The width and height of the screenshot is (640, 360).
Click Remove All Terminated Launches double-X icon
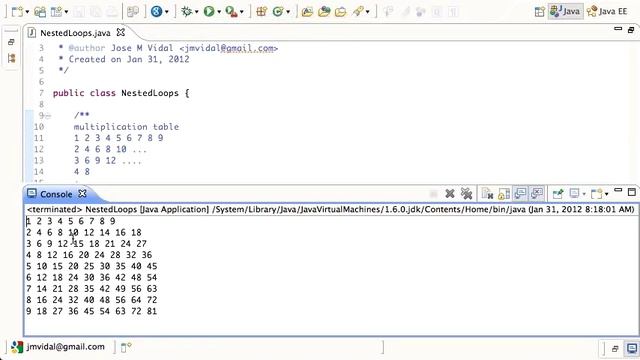click(466, 193)
